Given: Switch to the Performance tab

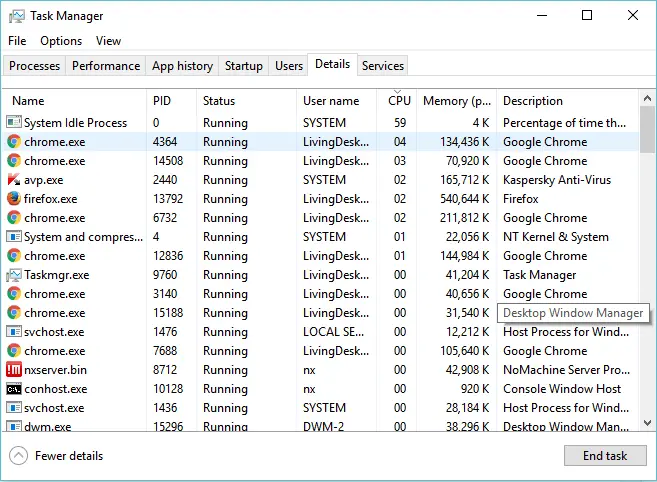Looking at the screenshot, I should tap(106, 66).
